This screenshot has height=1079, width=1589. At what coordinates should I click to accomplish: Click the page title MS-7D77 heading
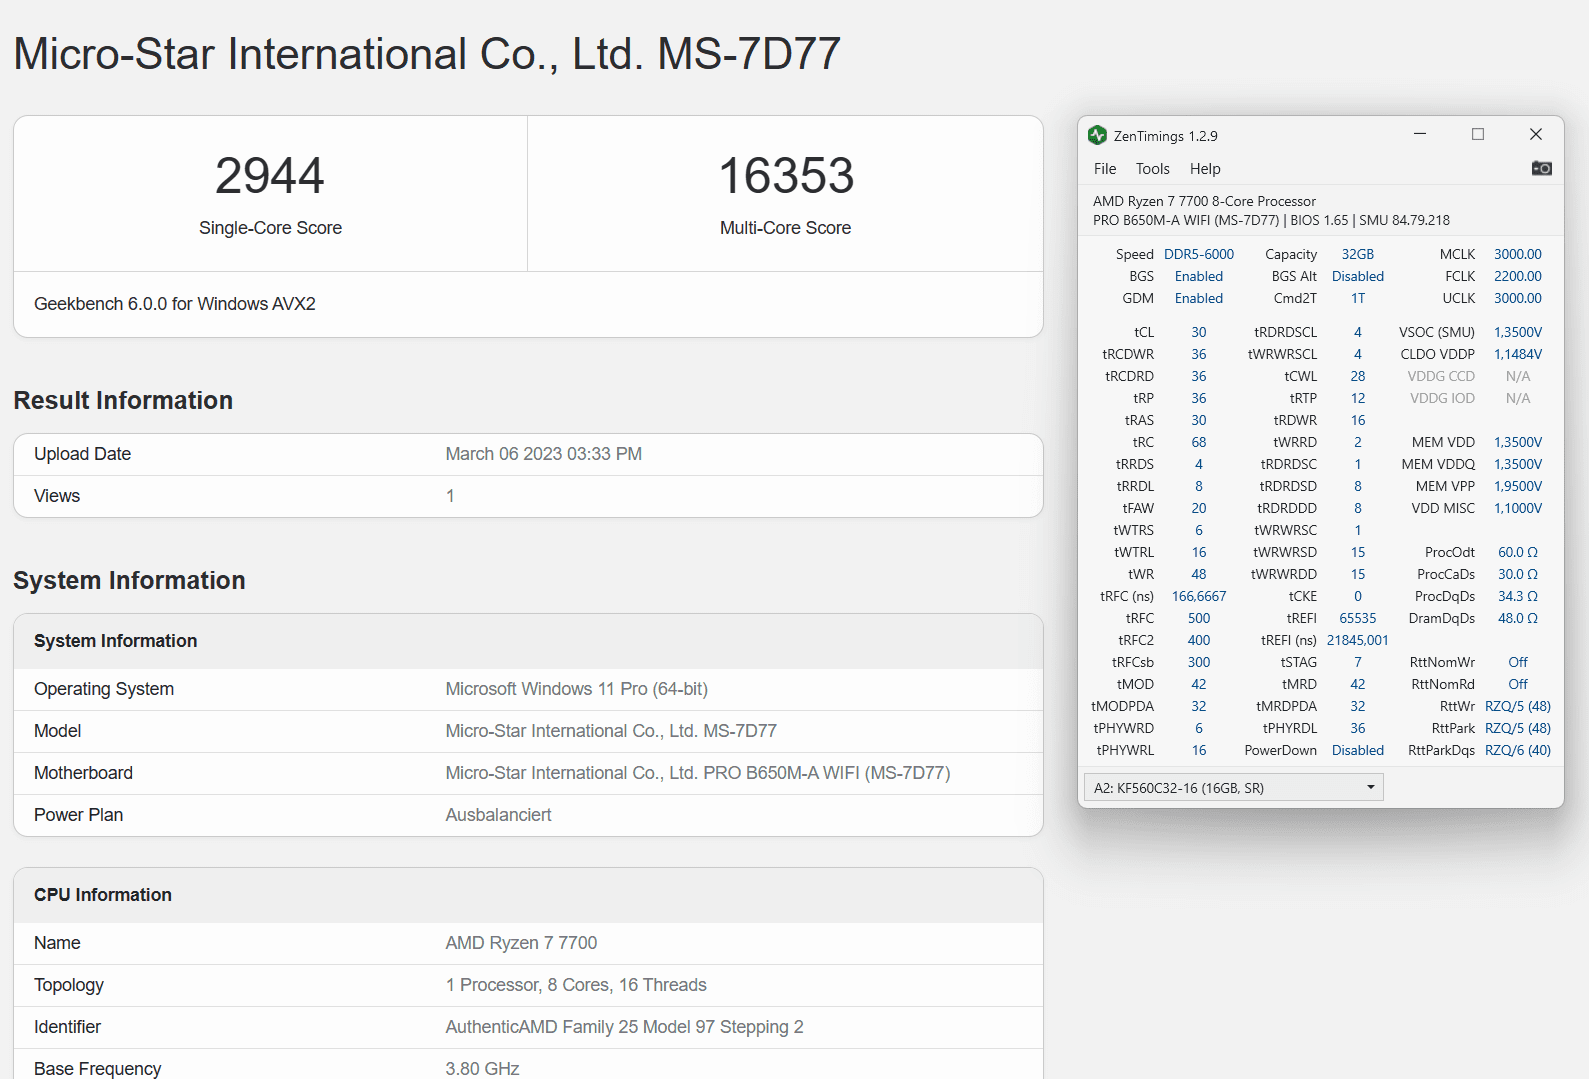427,54
